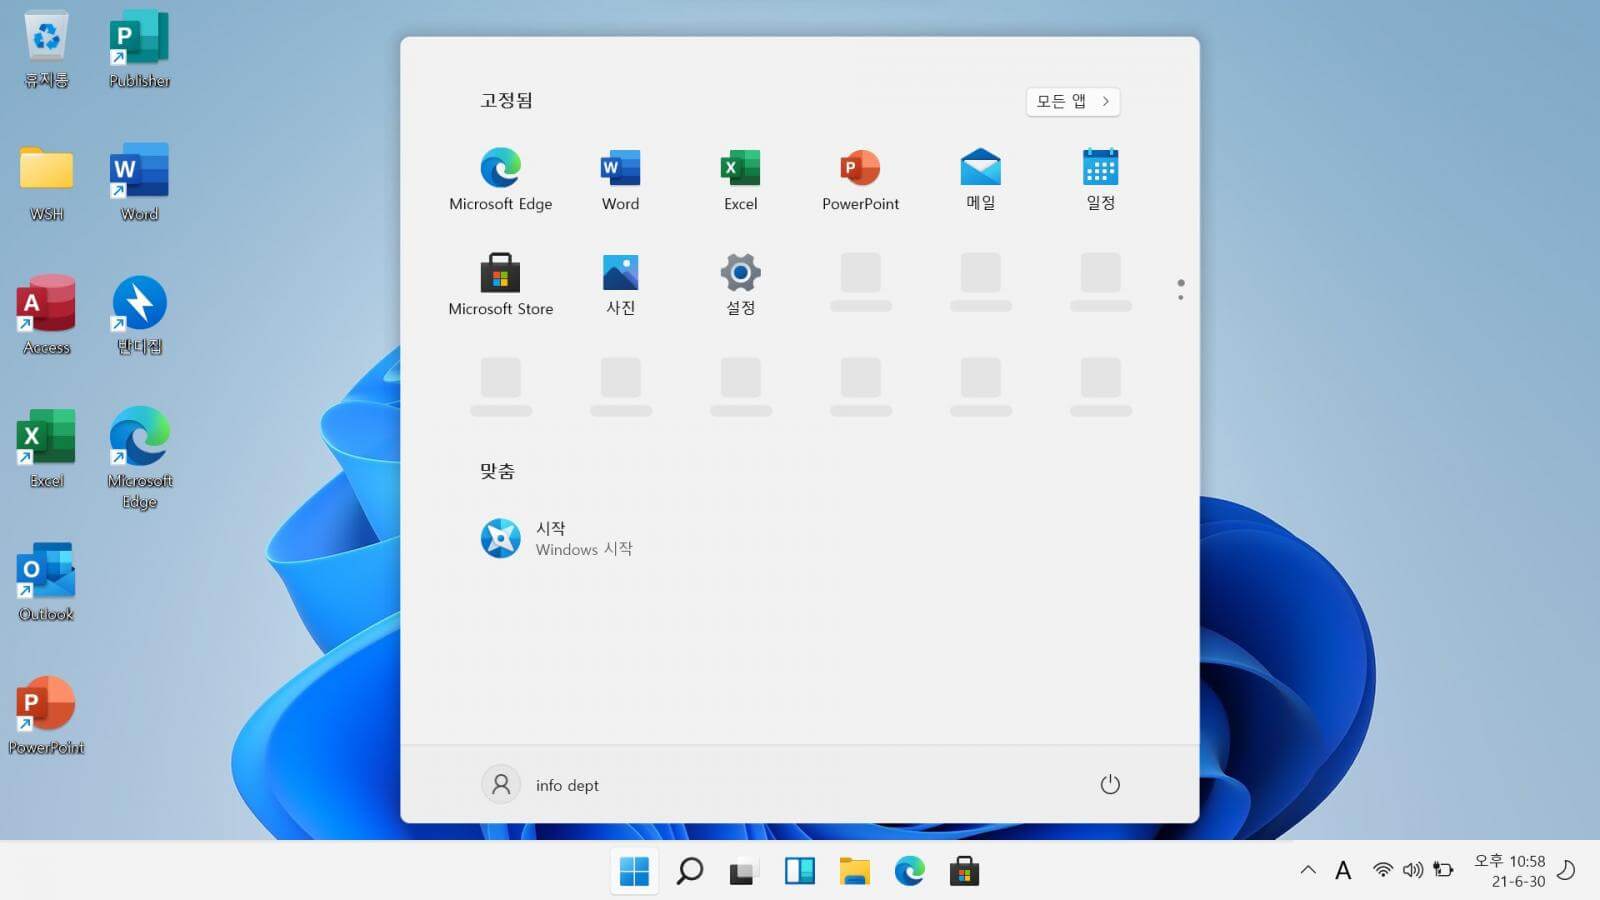Viewport: 1600px width, 900px height.
Task: Select the Publisher desktop shortcut
Action: pyautogui.click(x=139, y=50)
